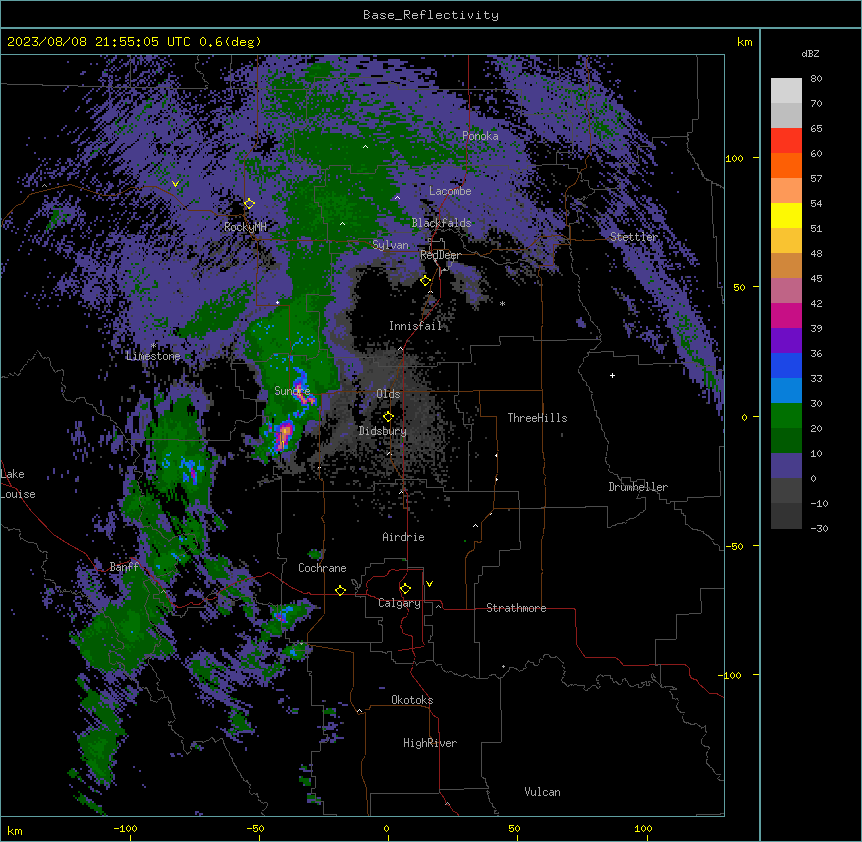The width and height of the screenshot is (862, 842).
Task: Pick the yellow 51–54 dBZ legend swatch
Action: click(x=786, y=215)
